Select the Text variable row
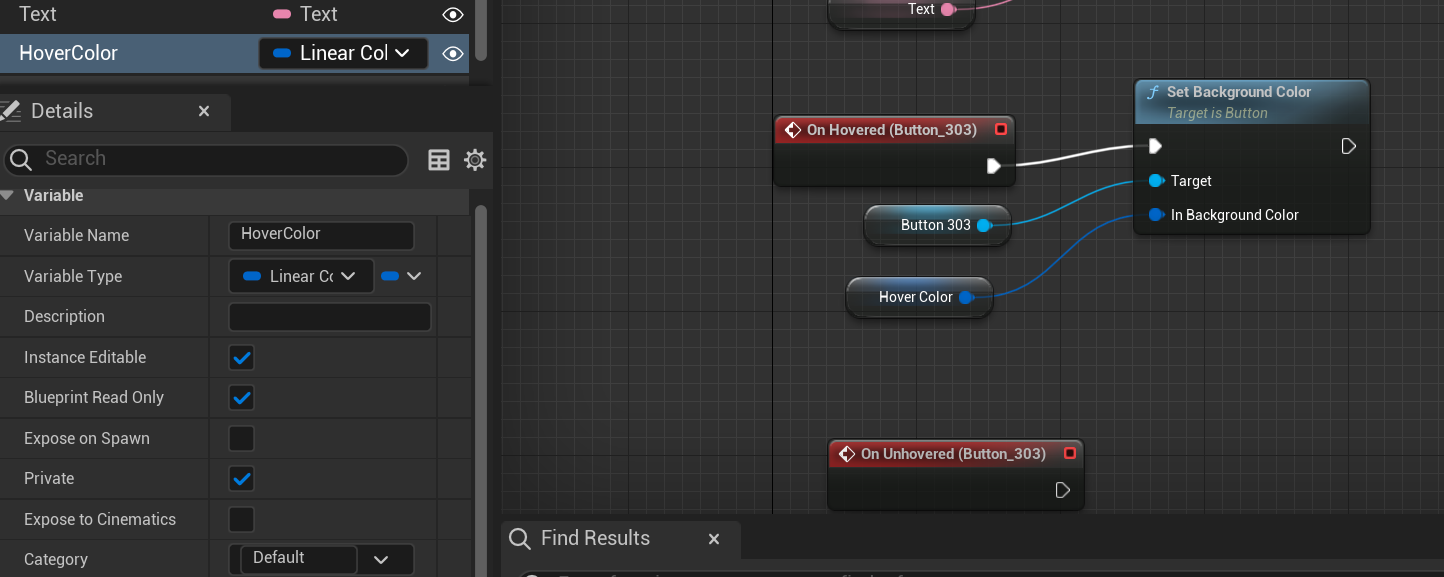The image size is (1444, 577). tap(234, 14)
